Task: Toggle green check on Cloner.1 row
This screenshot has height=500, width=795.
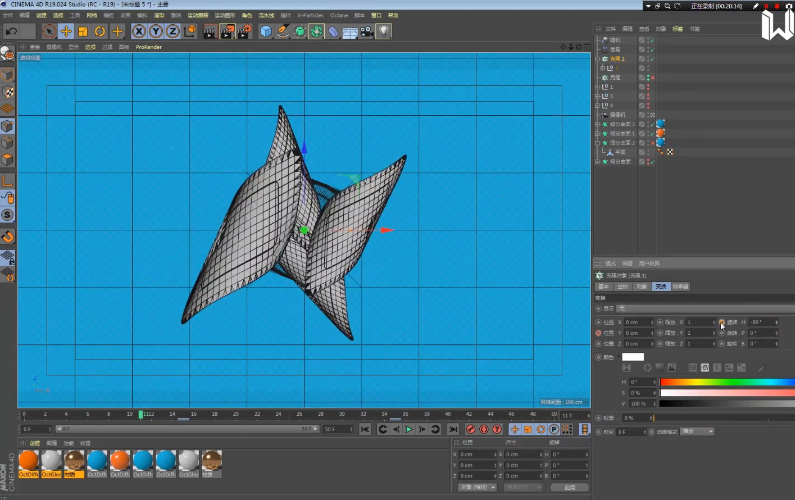Action: [653, 59]
